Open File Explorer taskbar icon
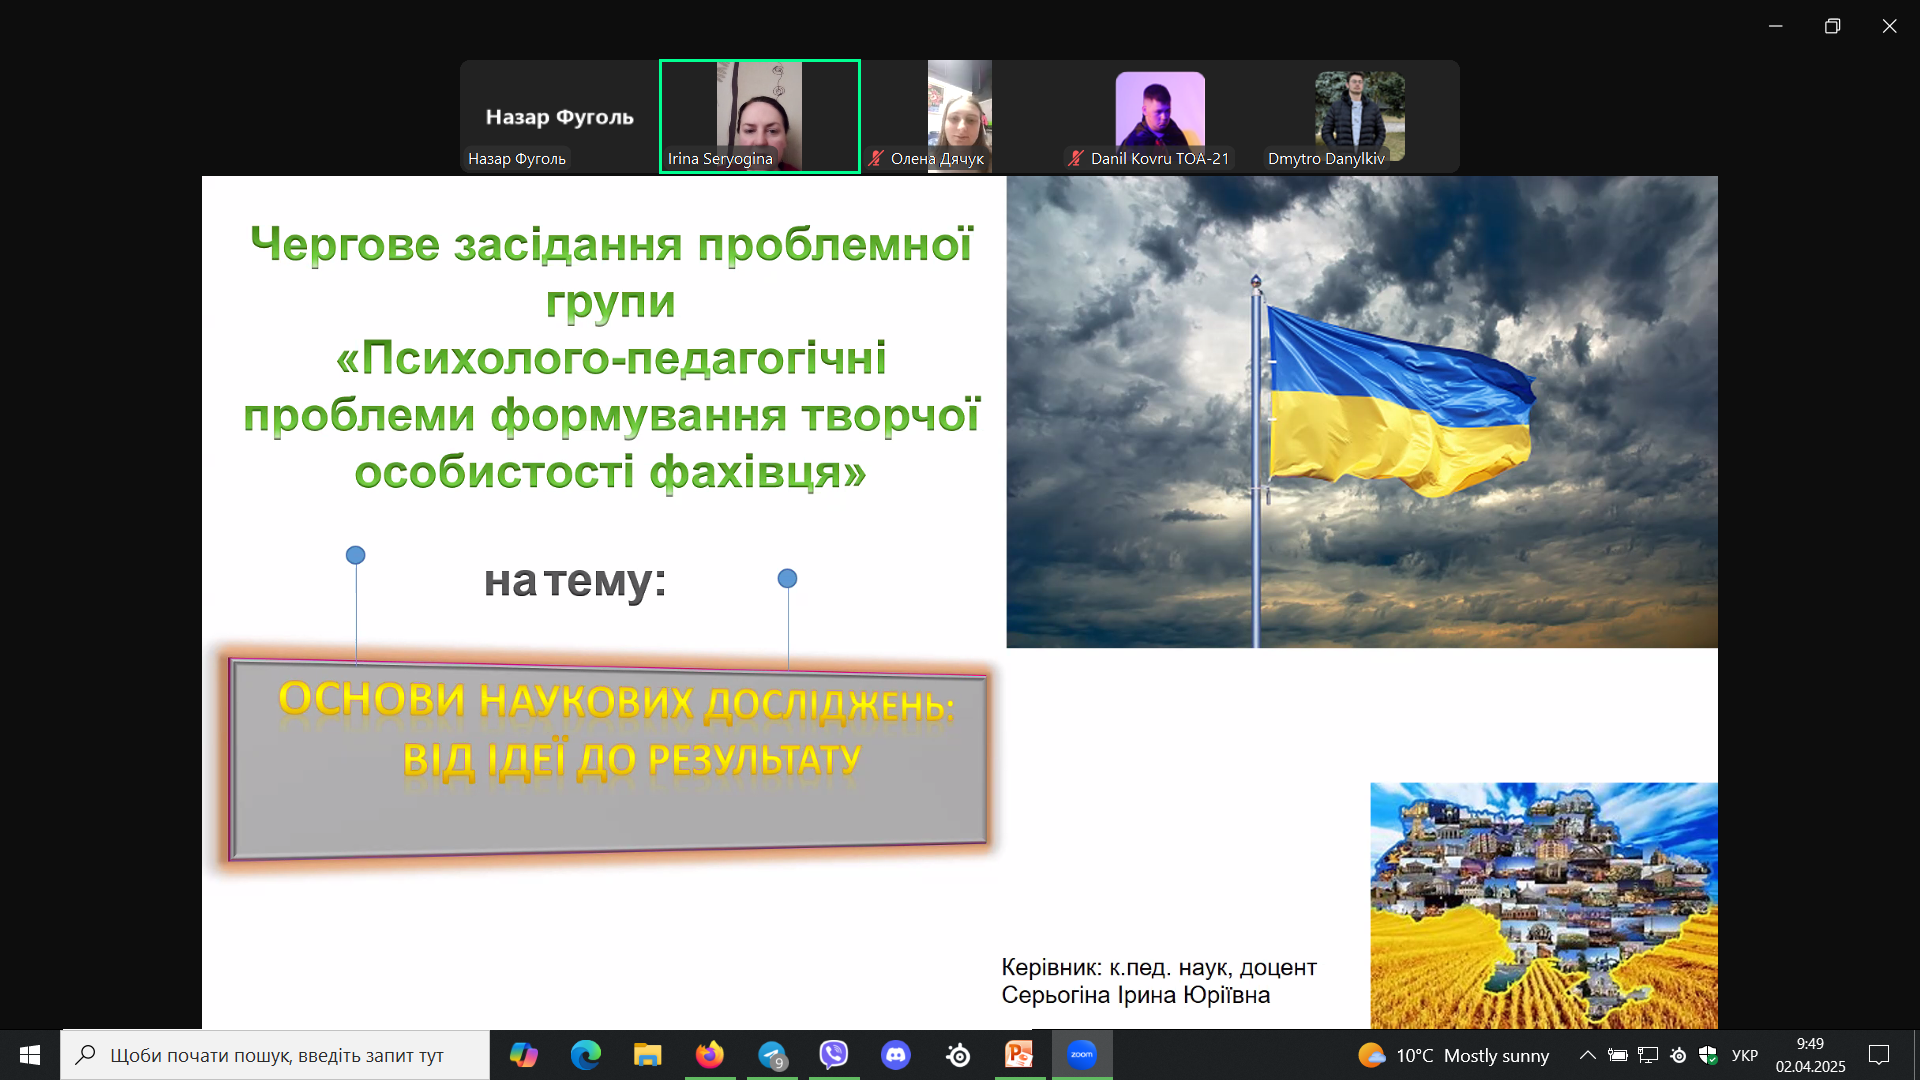This screenshot has width=1920, height=1080. (x=647, y=1055)
